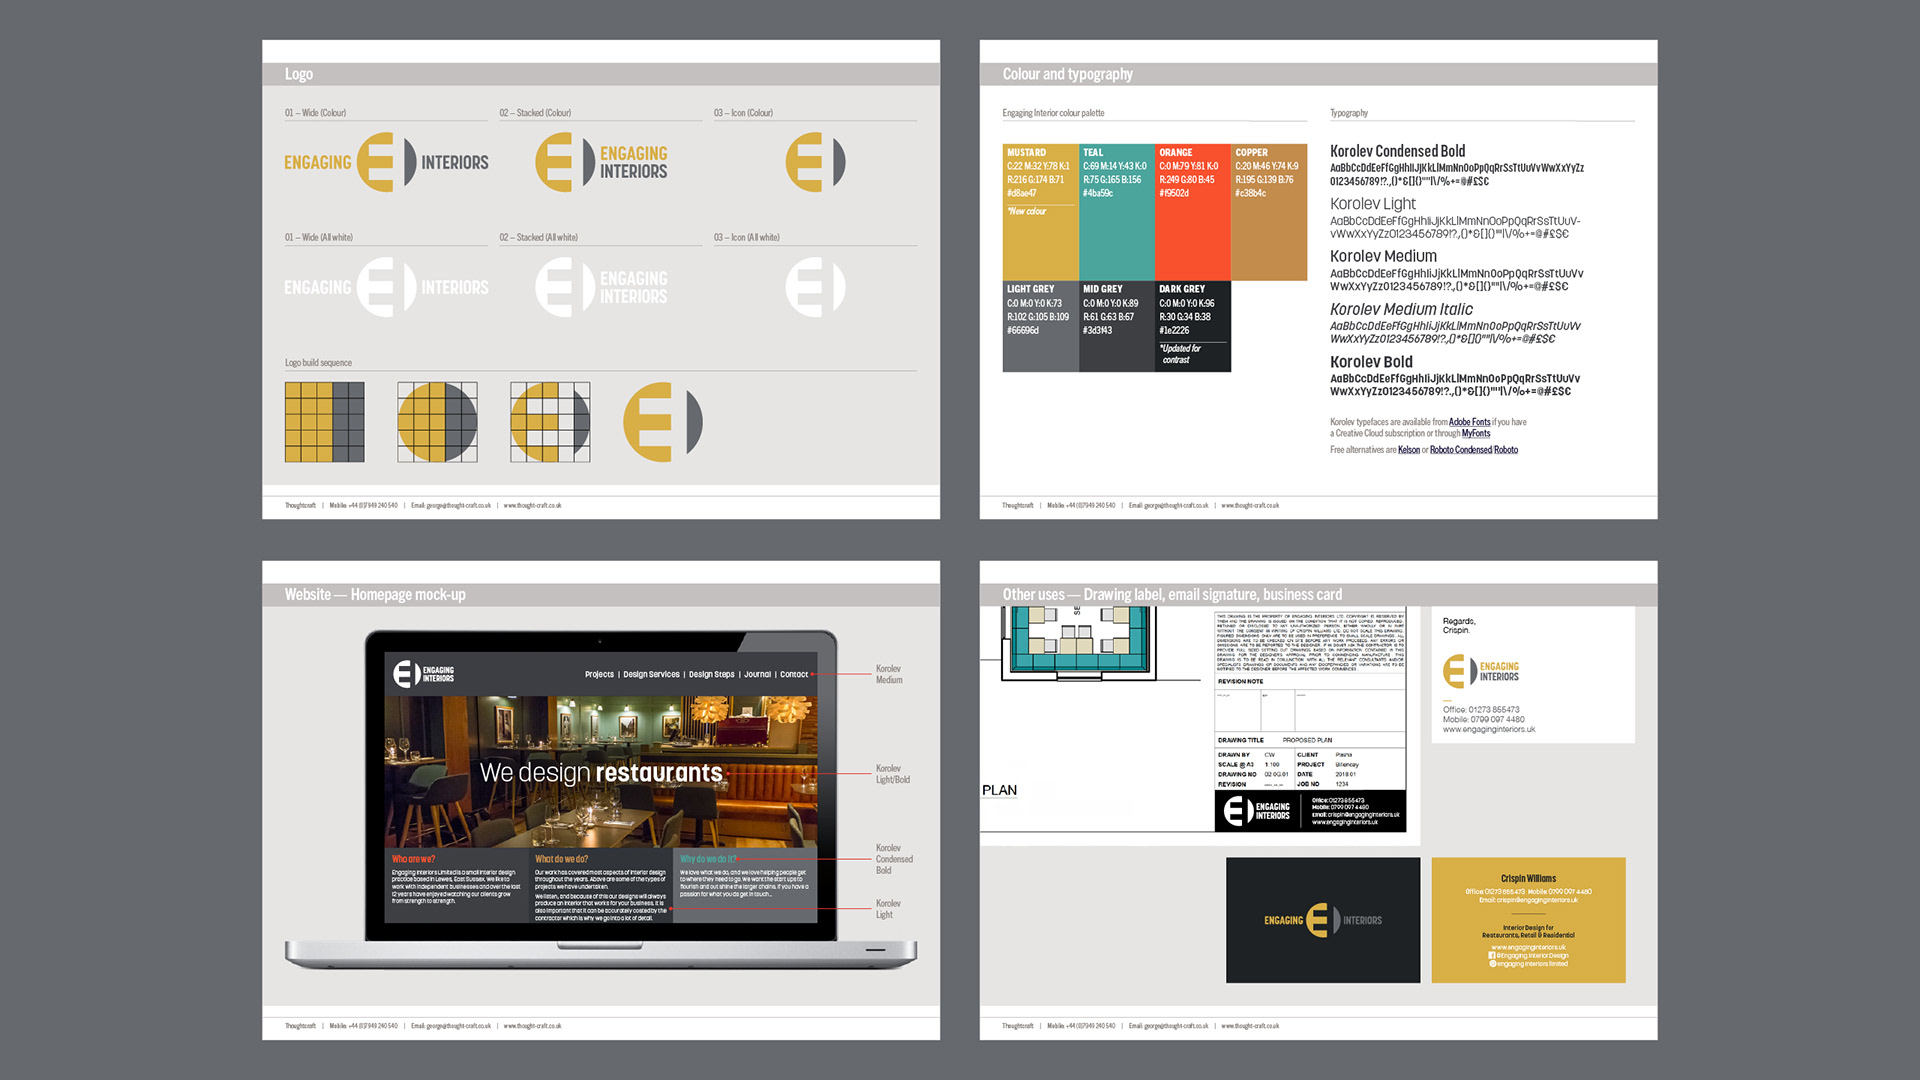Click 'Crispin Williams' name on business card
The width and height of the screenshot is (1920, 1080).
coord(1528,879)
